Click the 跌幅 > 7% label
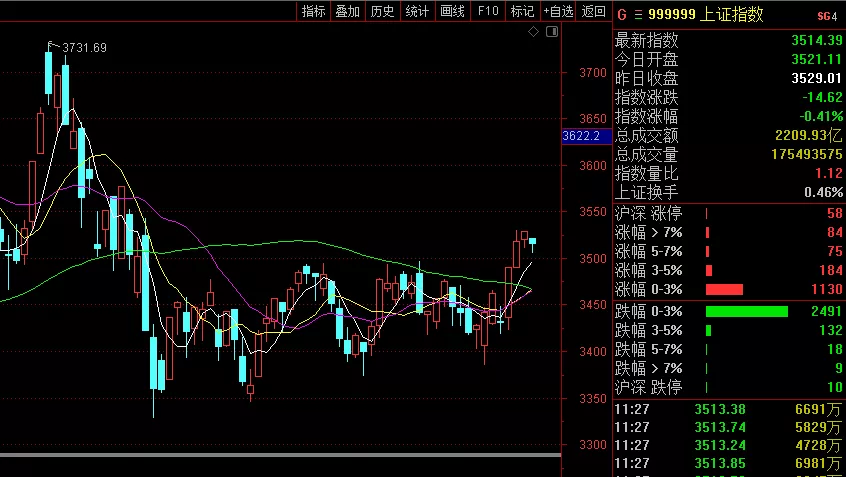Screen dimensions: 846x477 coord(649,369)
